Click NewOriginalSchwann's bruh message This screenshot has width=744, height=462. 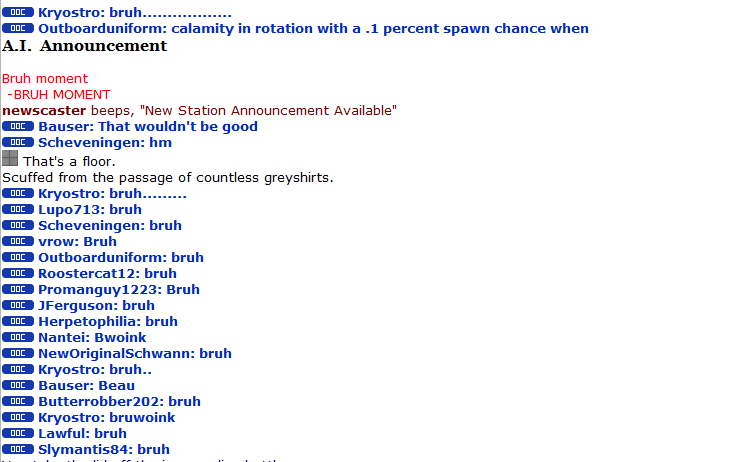point(135,354)
